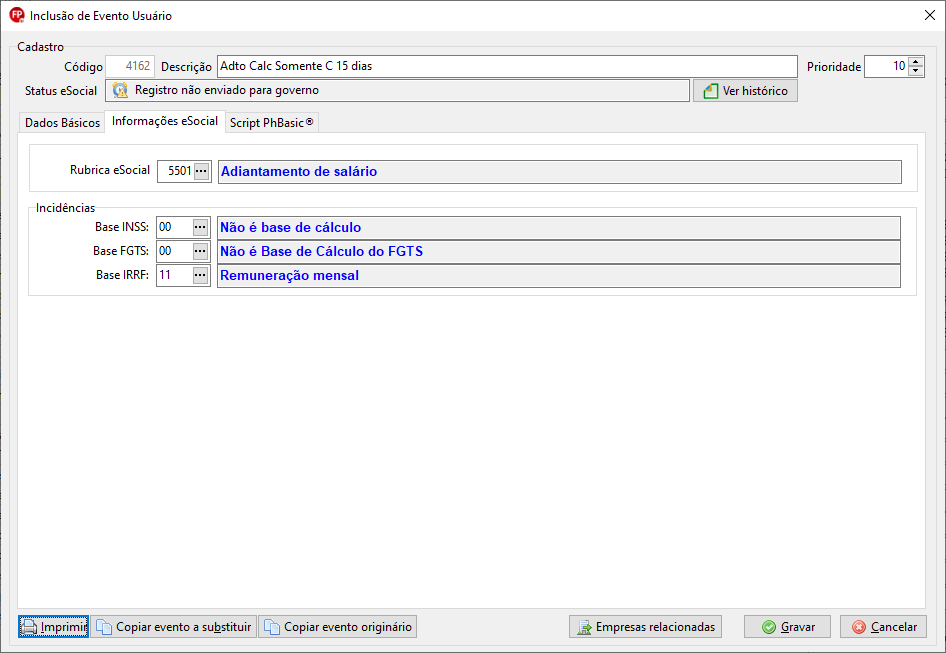Close the Inclusão de Evento Usuário window
This screenshot has width=946, height=653.
[930, 15]
